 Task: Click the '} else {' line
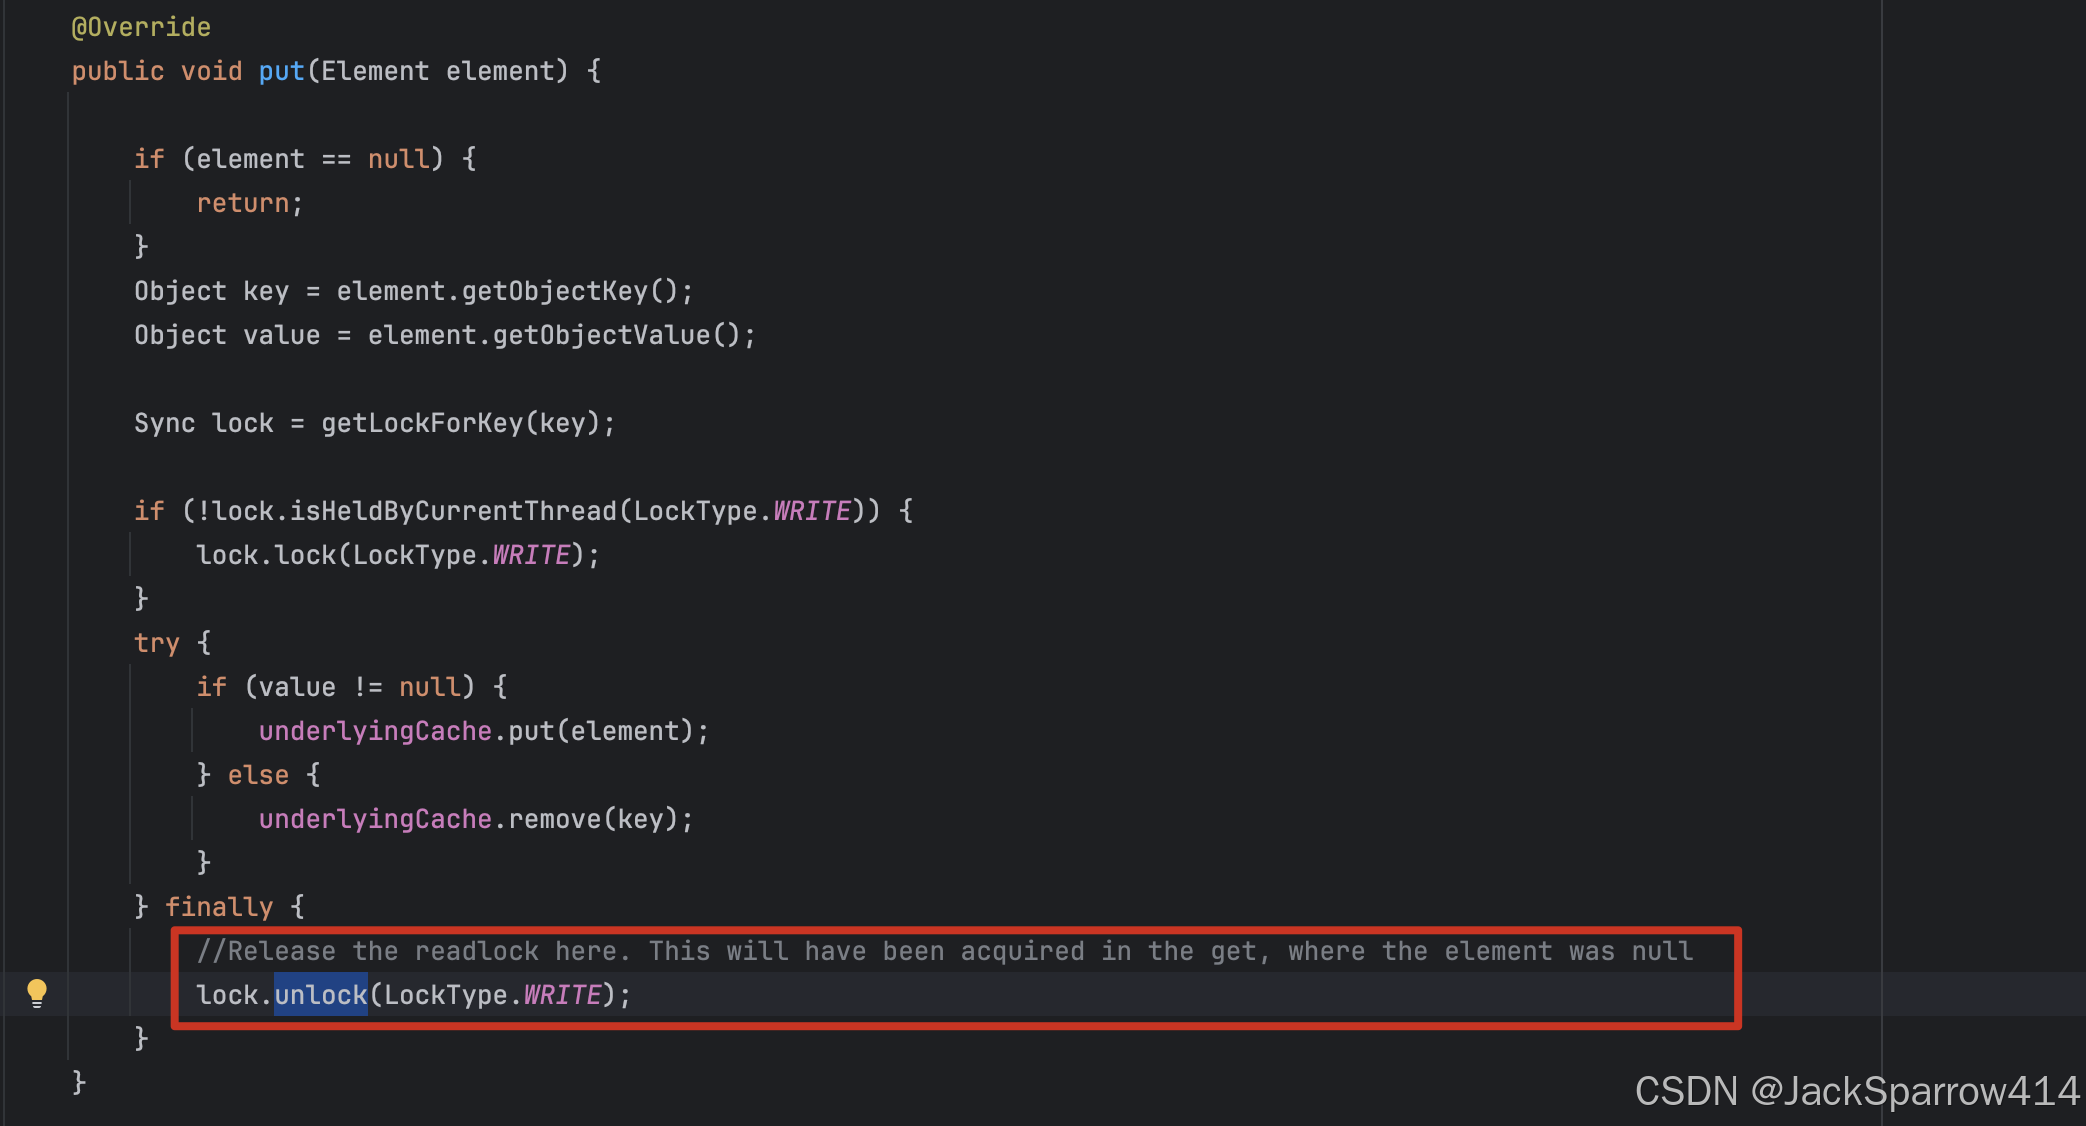[259, 775]
